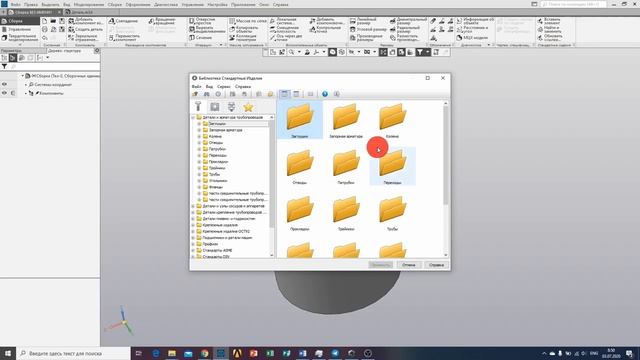Open Вид menu in the library dialog
Viewport: 640px width, 360px height.
point(209,87)
